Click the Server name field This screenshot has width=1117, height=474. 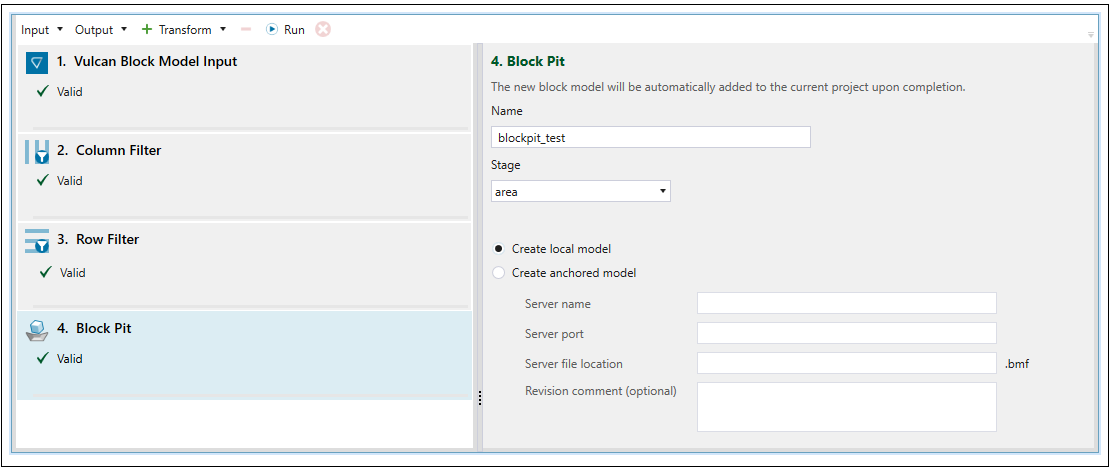click(846, 303)
